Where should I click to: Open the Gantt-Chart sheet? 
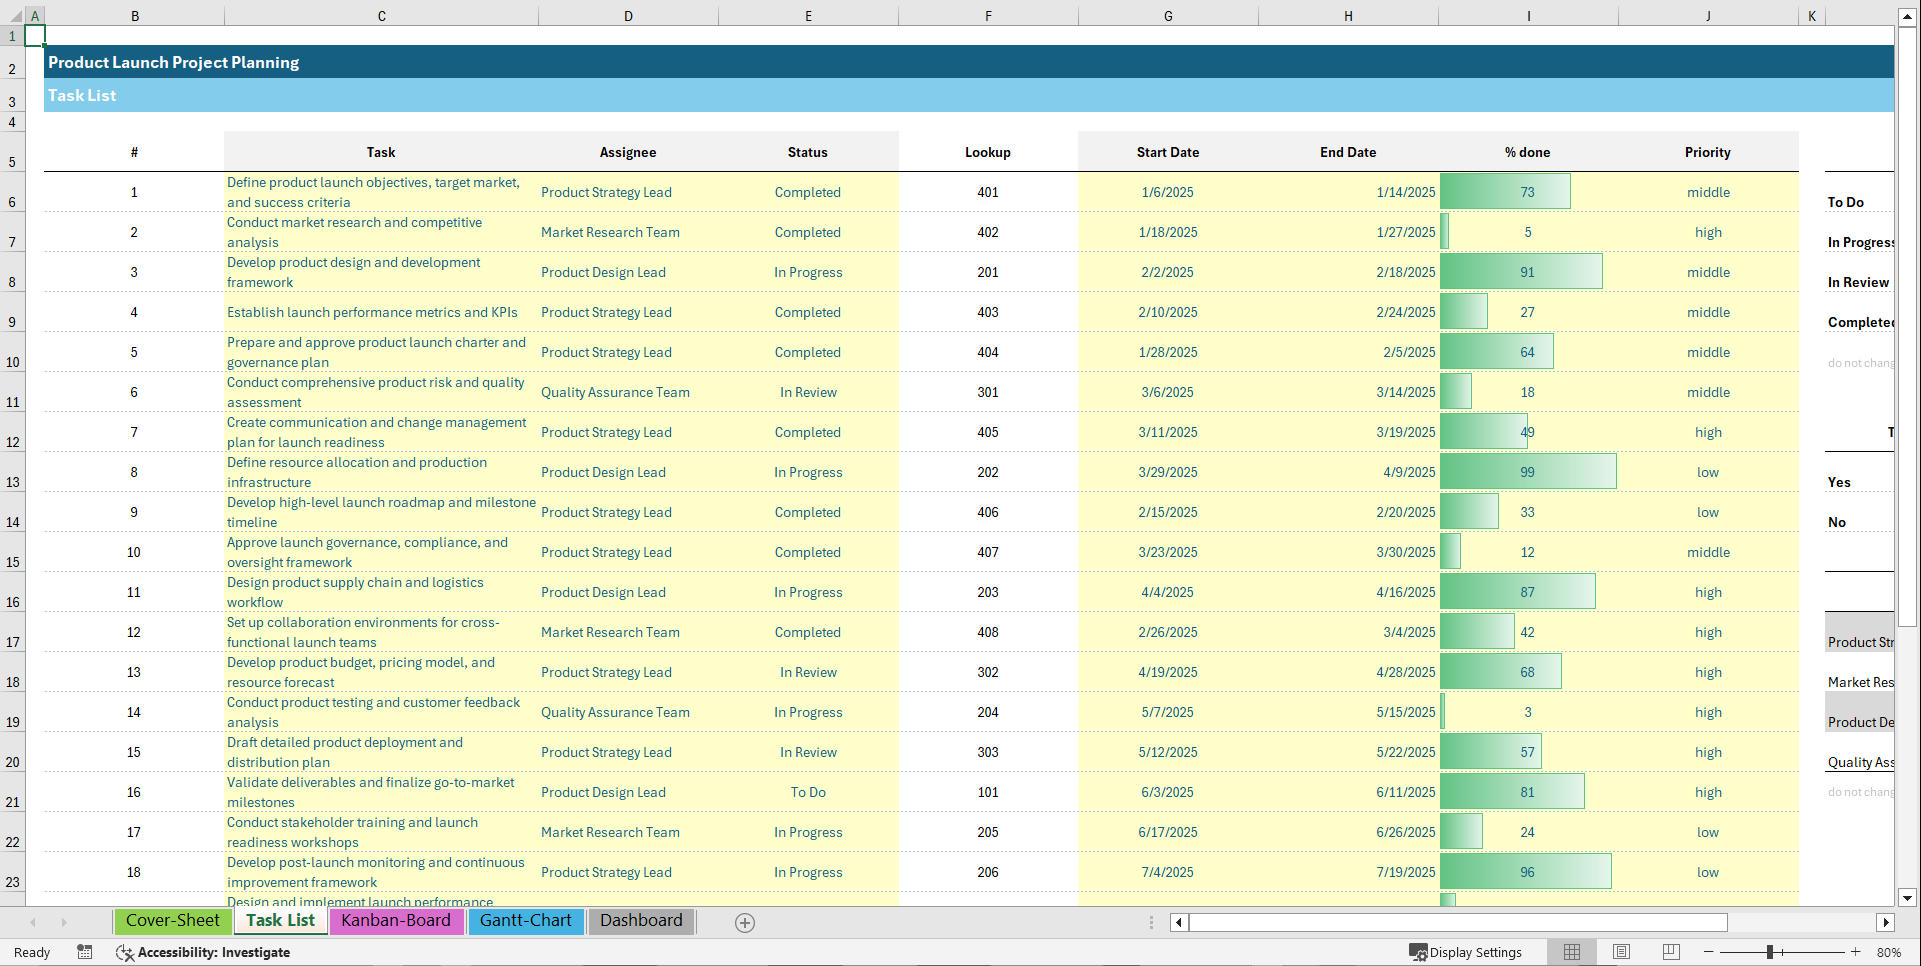tap(526, 921)
